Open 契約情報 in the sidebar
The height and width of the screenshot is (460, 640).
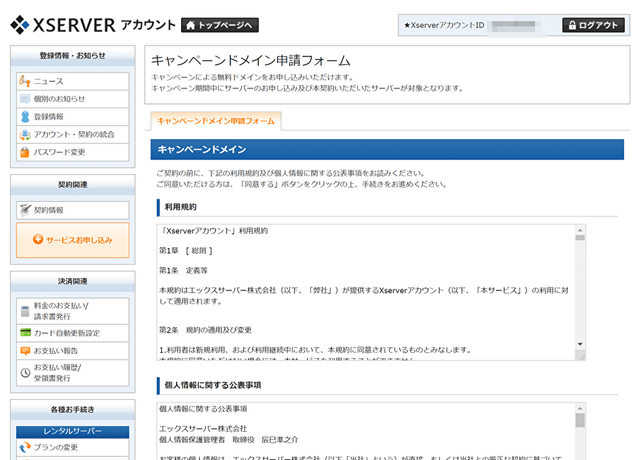click(x=73, y=210)
